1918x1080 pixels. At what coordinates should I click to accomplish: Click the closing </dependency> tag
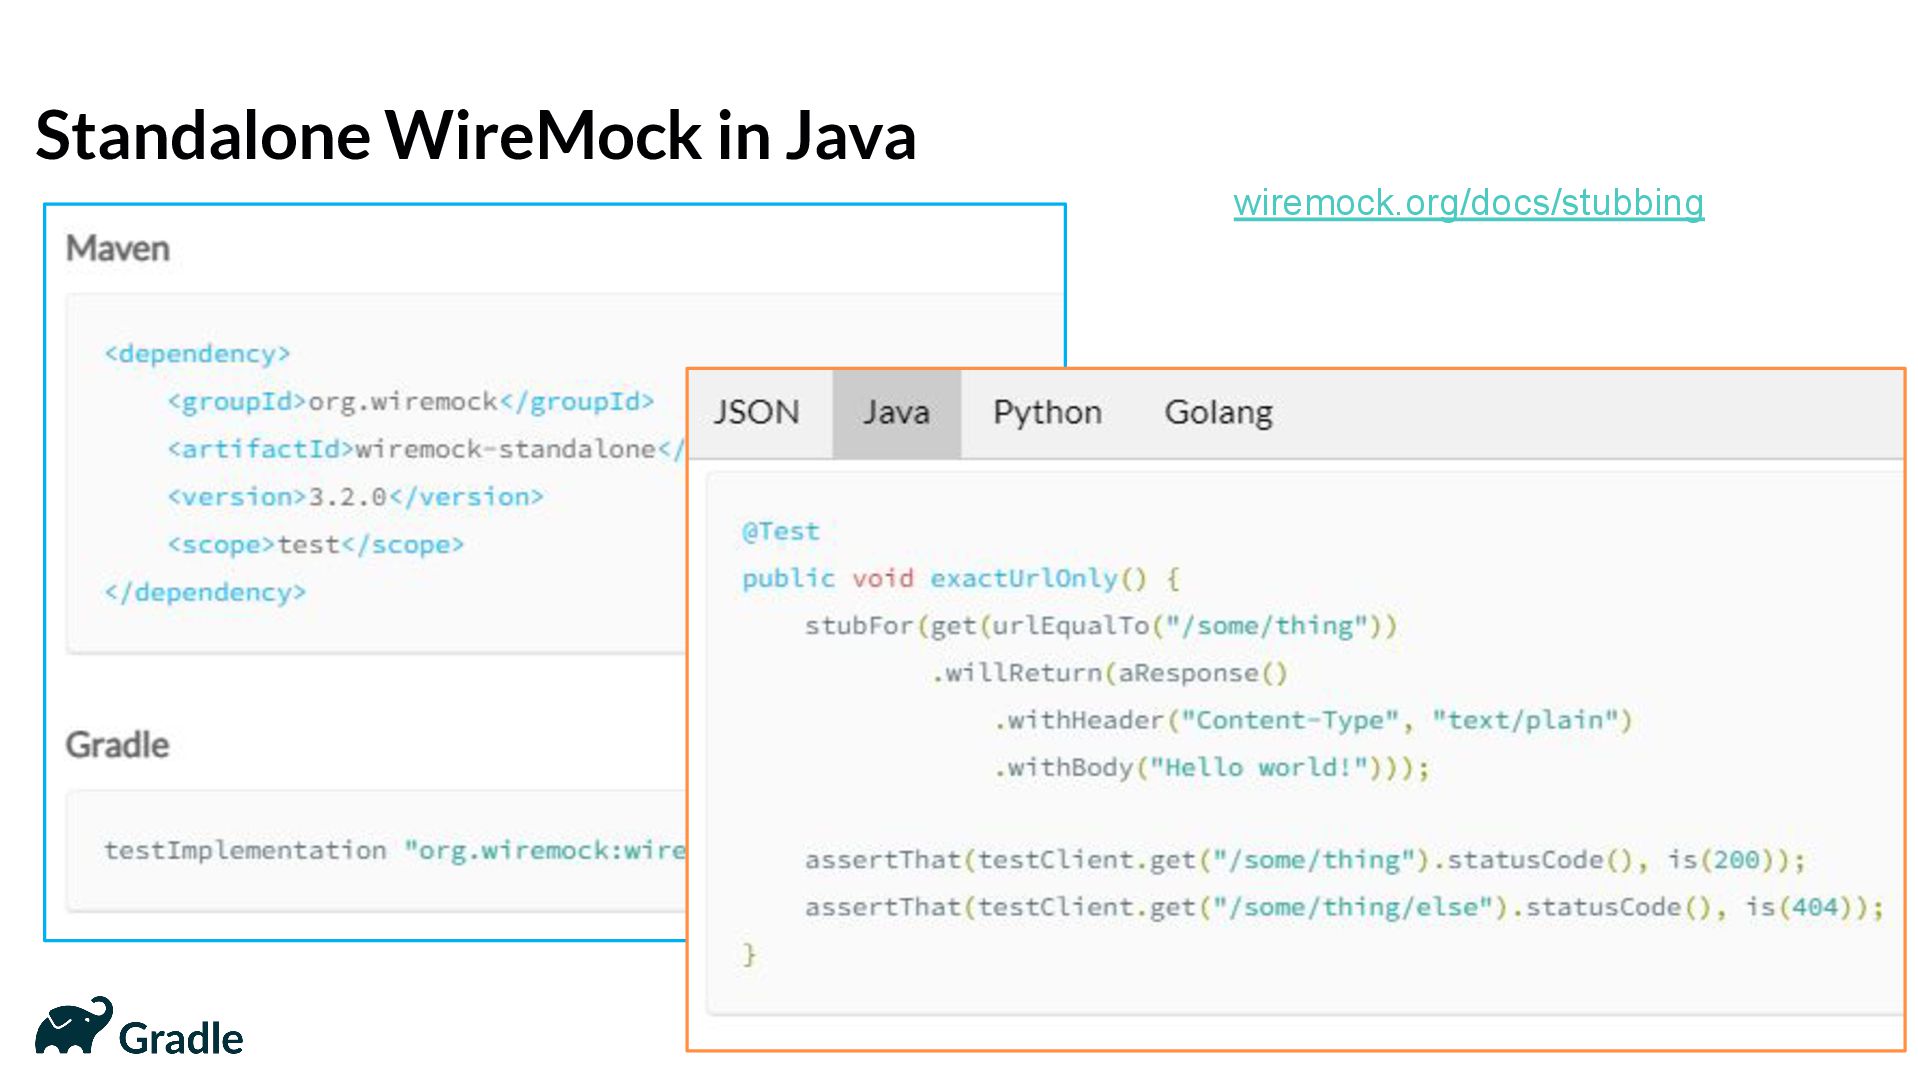coord(205,592)
